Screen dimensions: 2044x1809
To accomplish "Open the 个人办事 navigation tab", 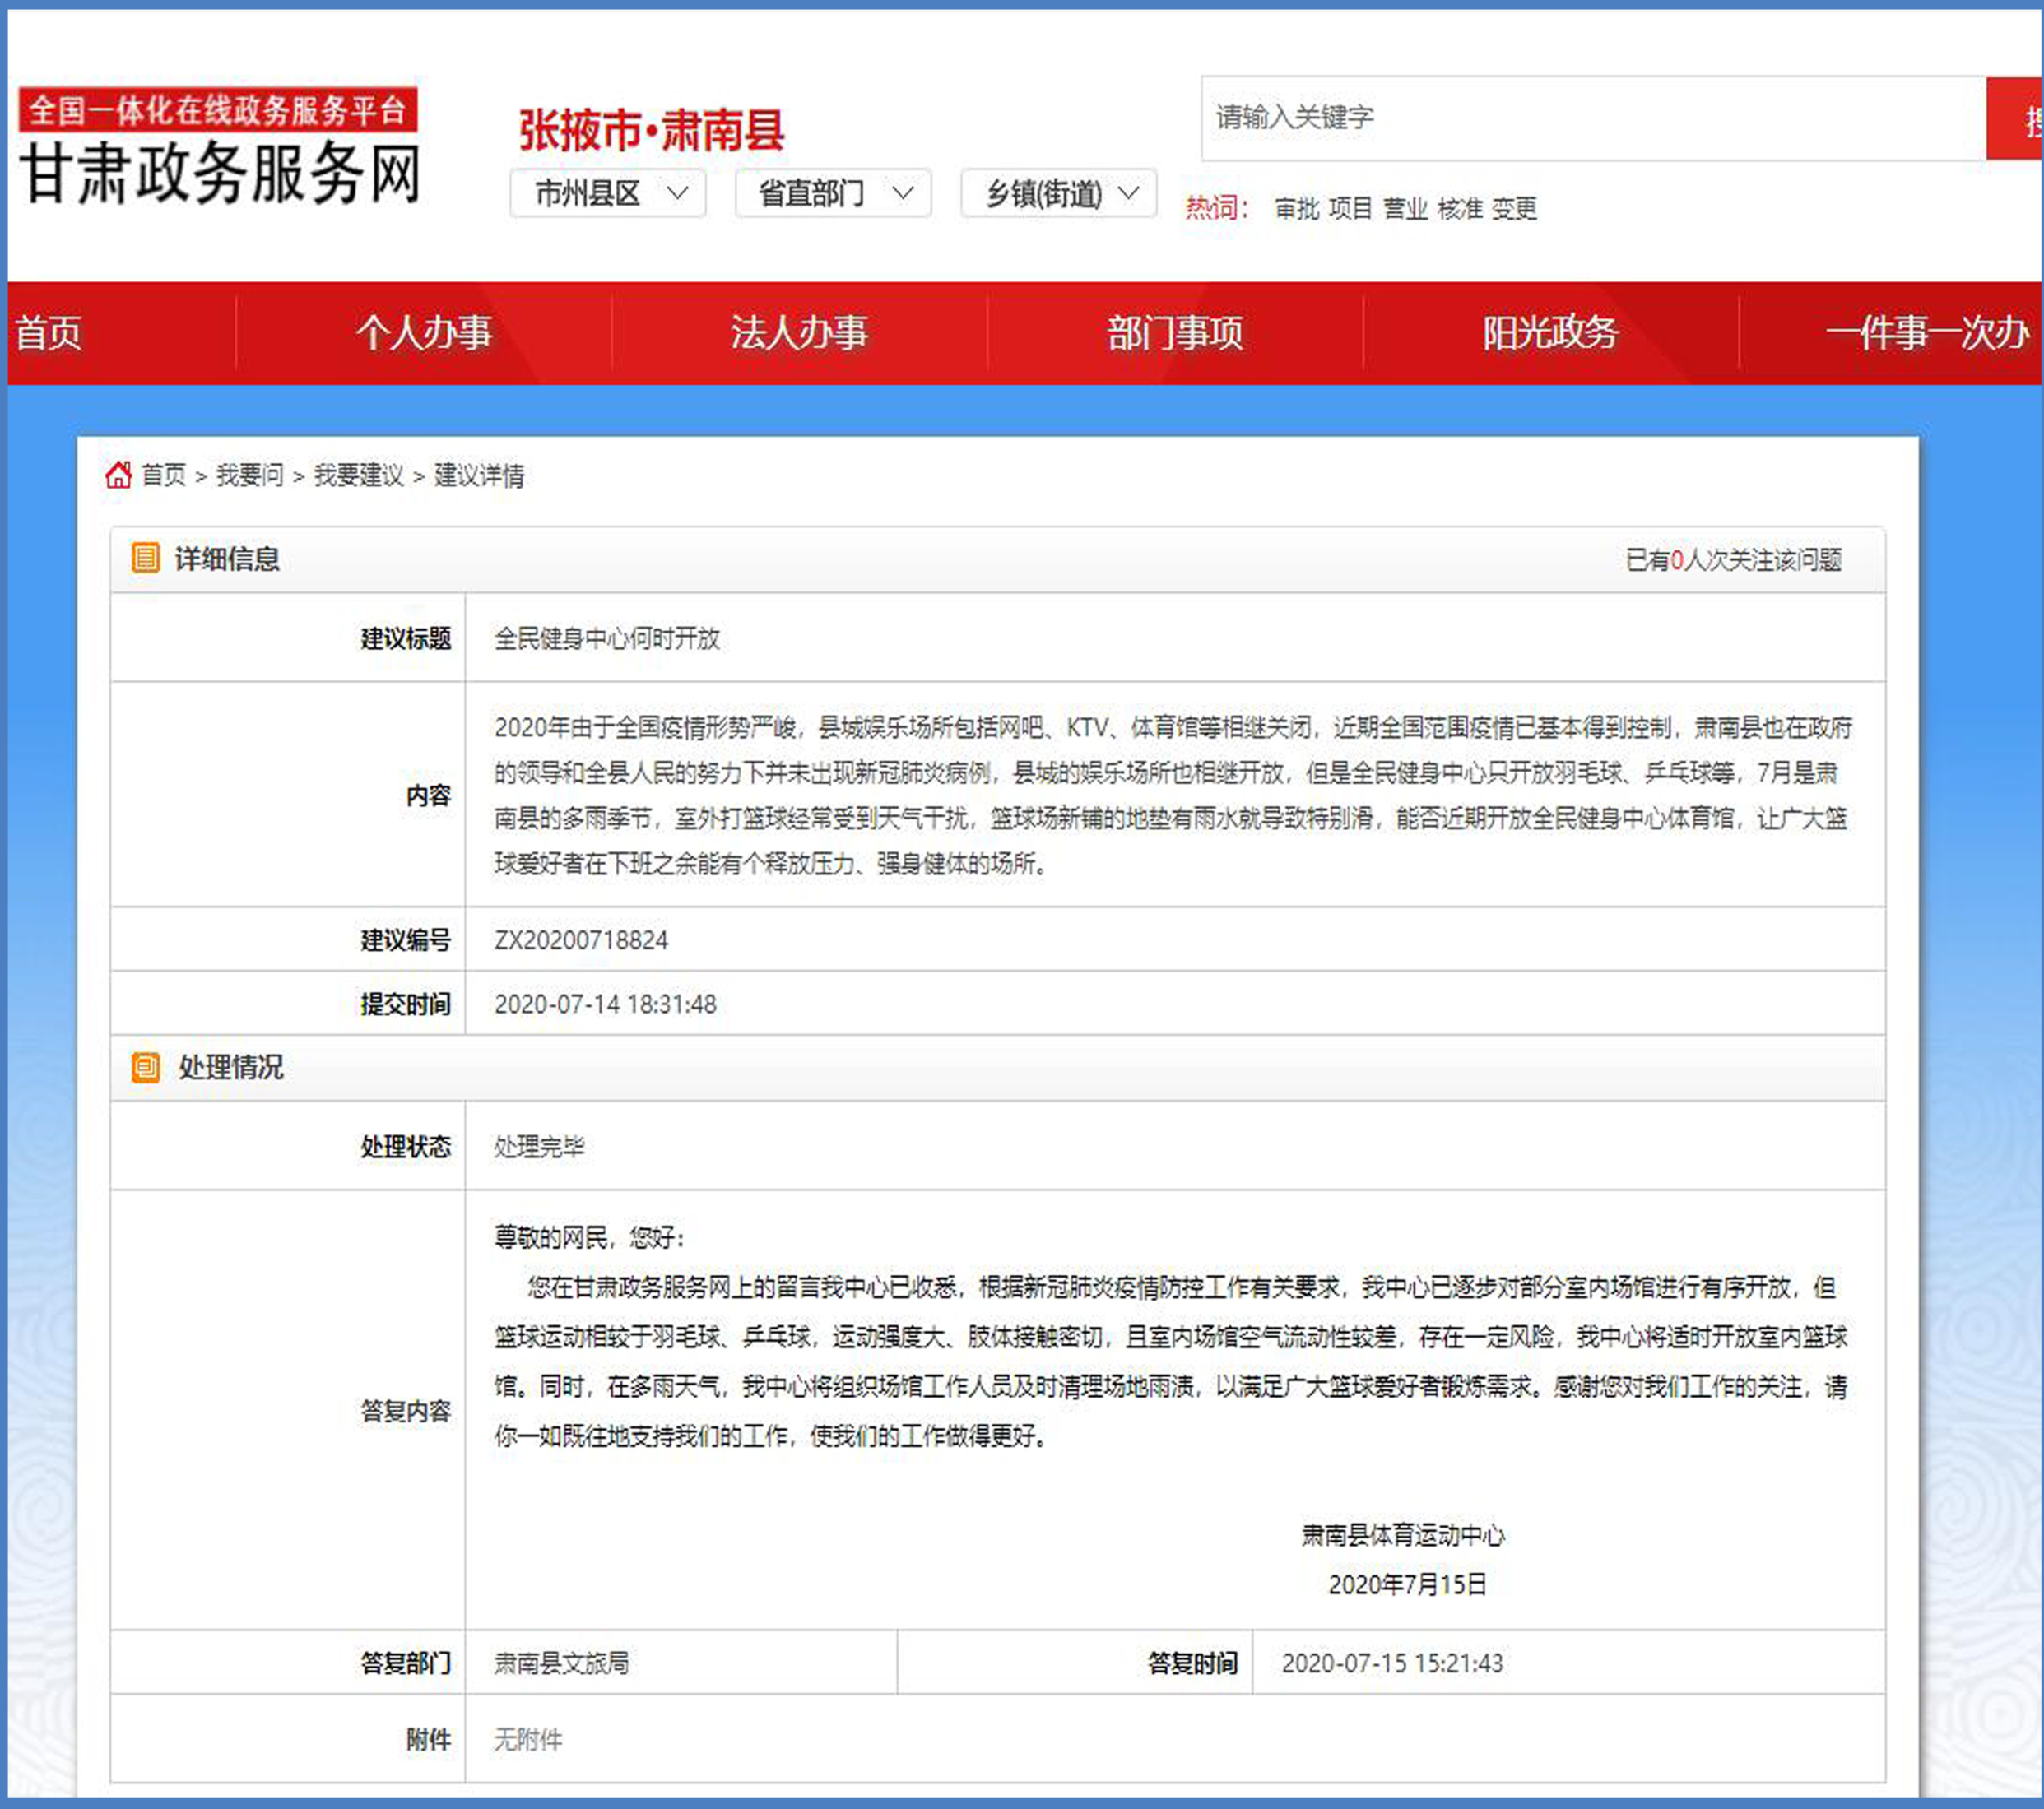I will point(424,332).
